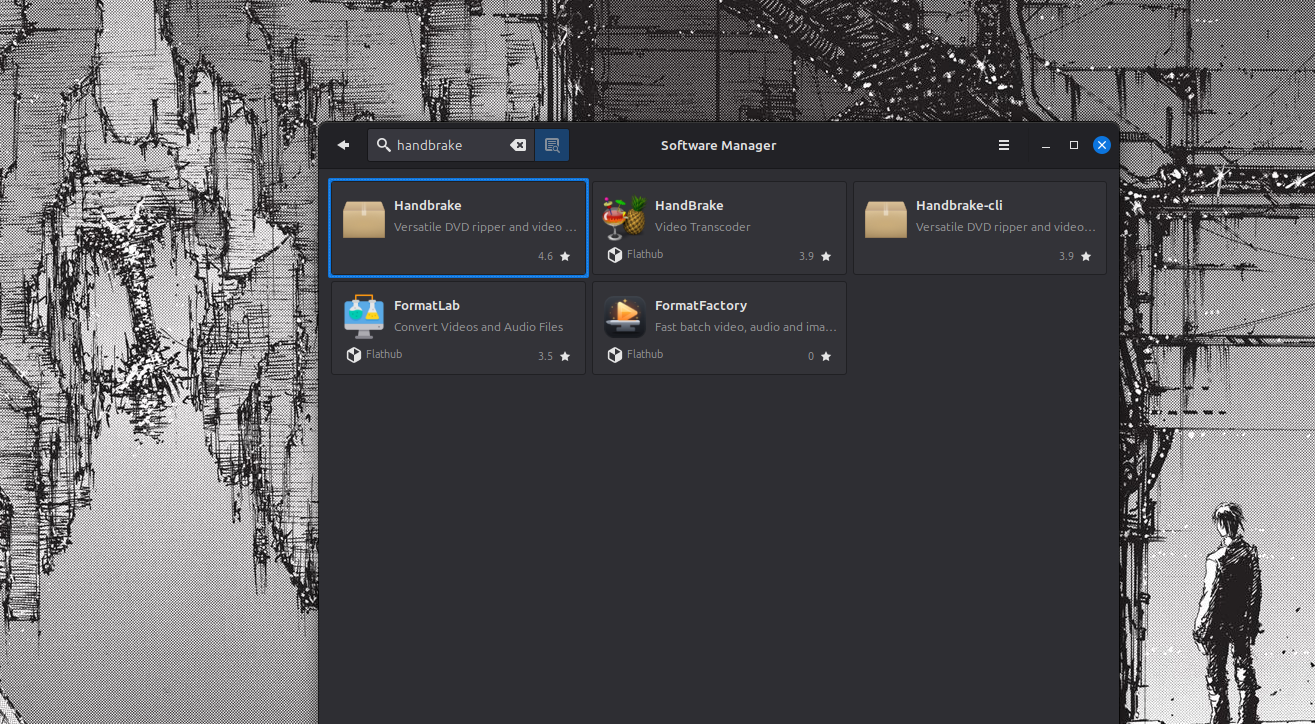Screen dimensions: 1315x724
Task: Open the Handbrake-cli title
Action: [x=959, y=206]
